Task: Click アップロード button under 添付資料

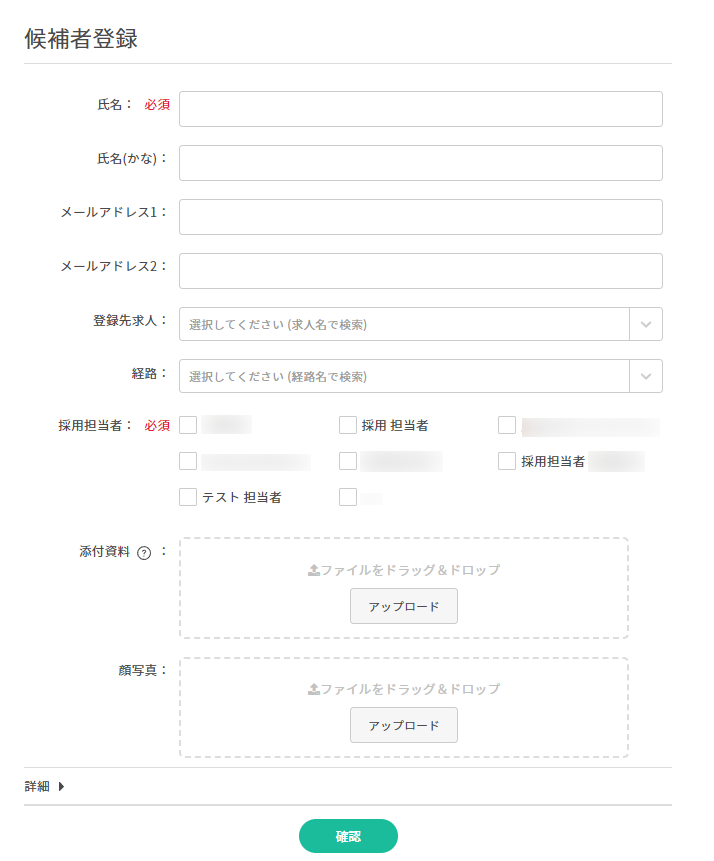Action: 404,606
